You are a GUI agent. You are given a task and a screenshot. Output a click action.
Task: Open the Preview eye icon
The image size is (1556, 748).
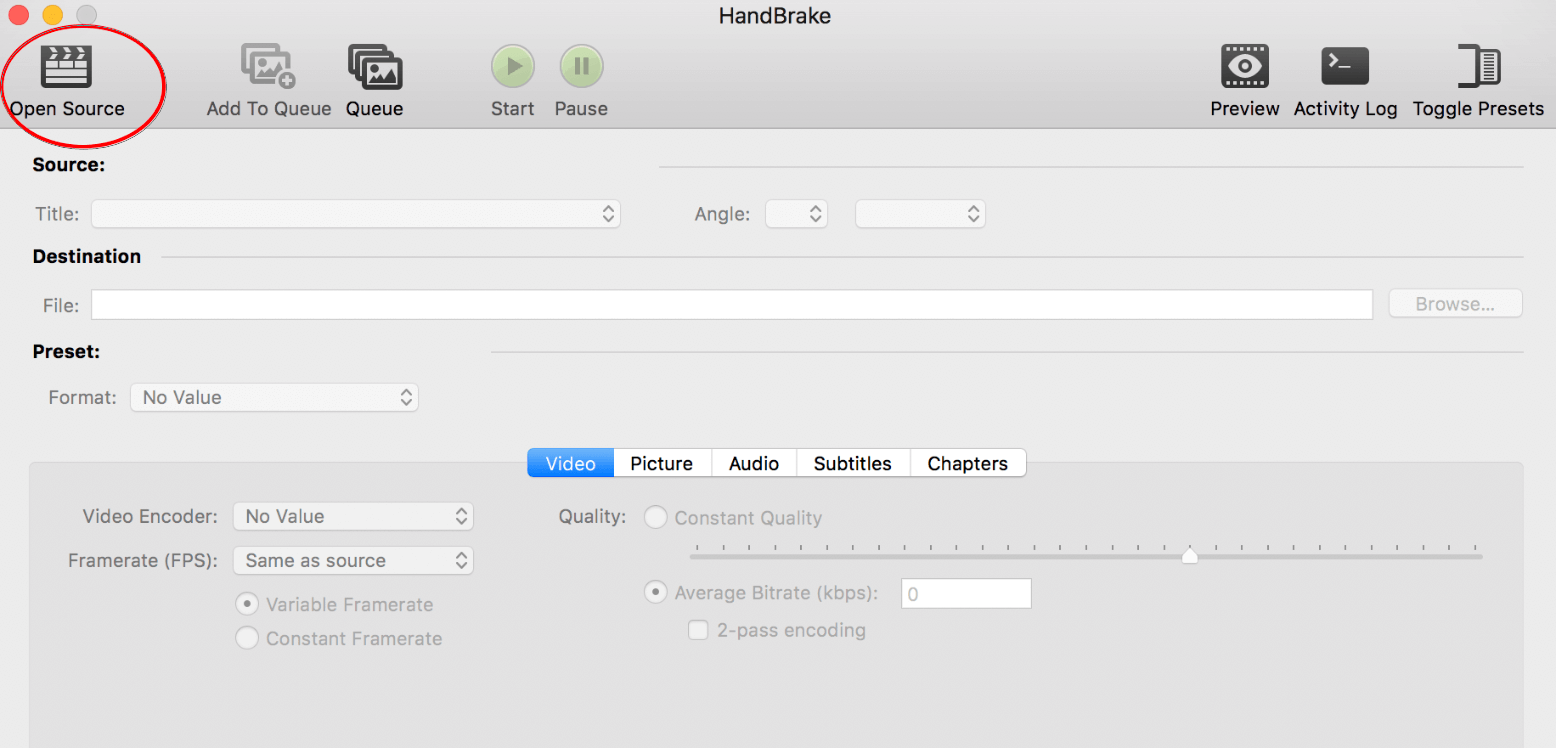1245,66
